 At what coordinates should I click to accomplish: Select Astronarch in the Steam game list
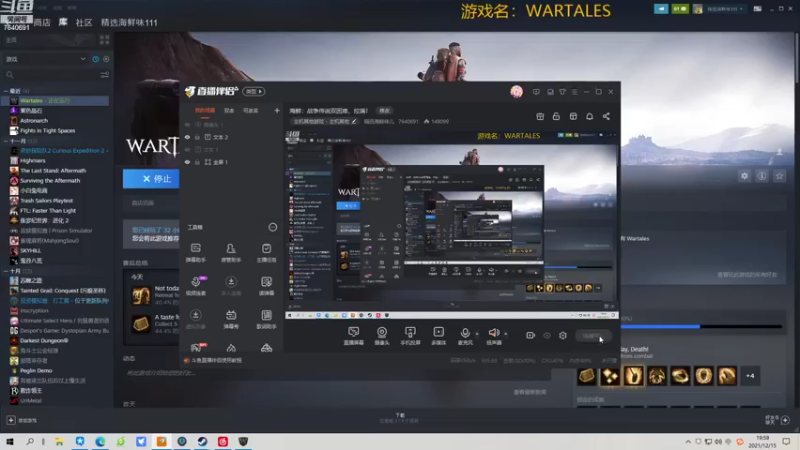34,121
